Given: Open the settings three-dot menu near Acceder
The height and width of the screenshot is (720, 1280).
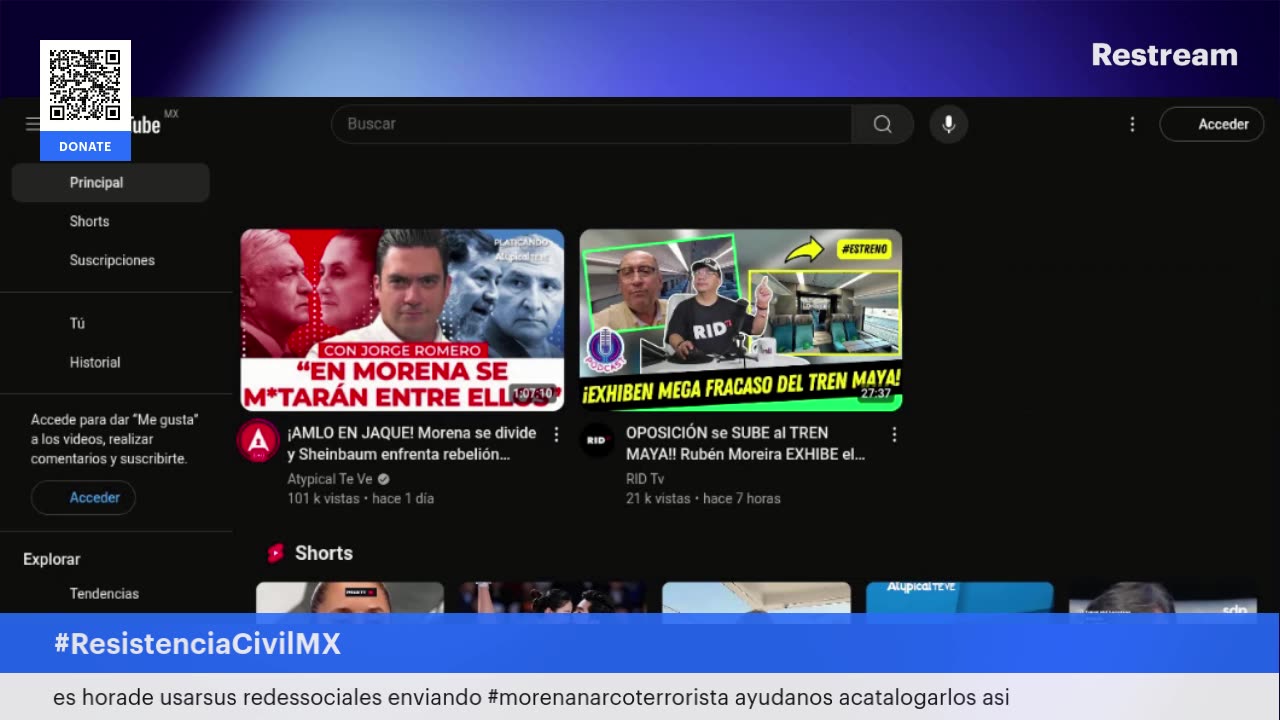Looking at the screenshot, I should click(x=1132, y=124).
